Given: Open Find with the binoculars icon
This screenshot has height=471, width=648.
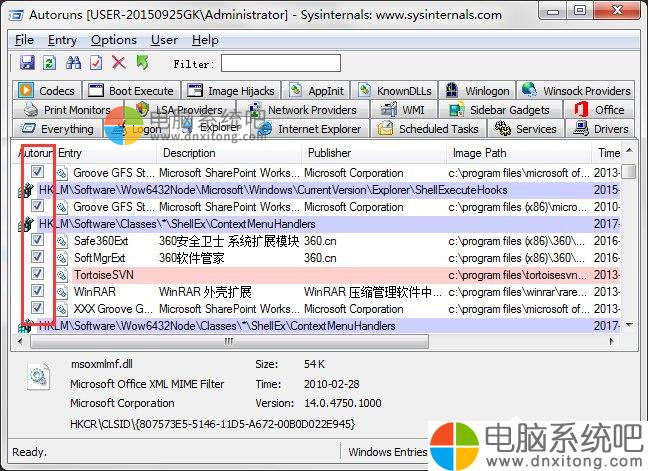Looking at the screenshot, I should tap(73, 63).
